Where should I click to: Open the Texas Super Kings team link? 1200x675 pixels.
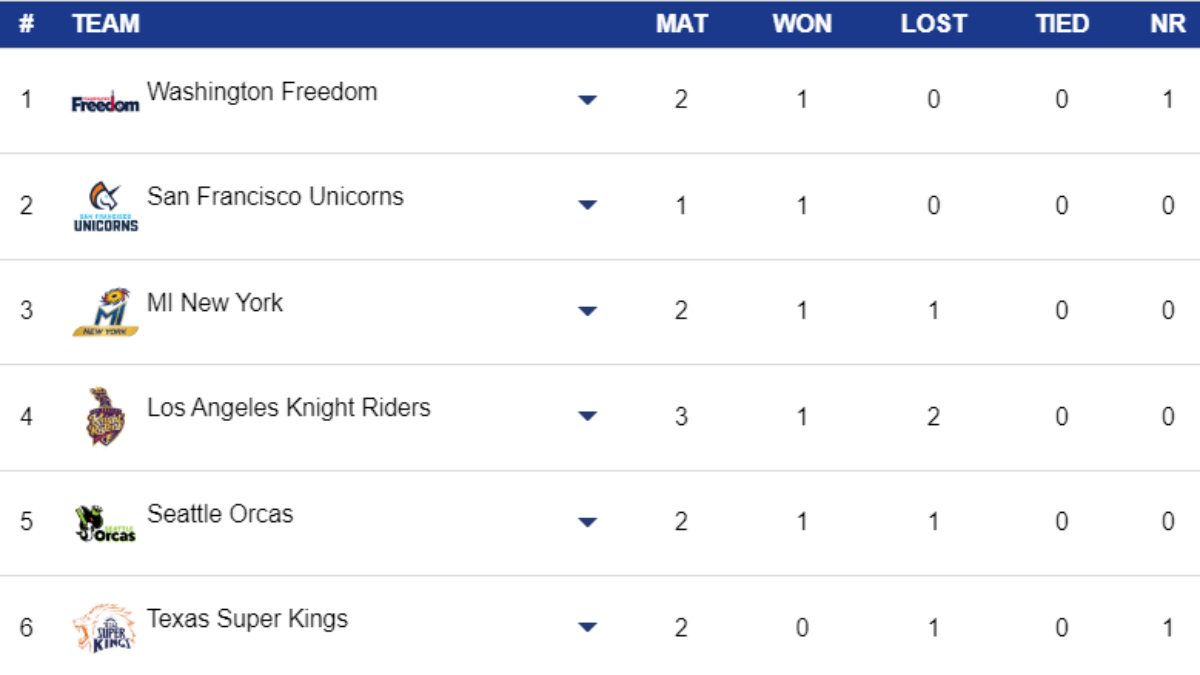247,619
